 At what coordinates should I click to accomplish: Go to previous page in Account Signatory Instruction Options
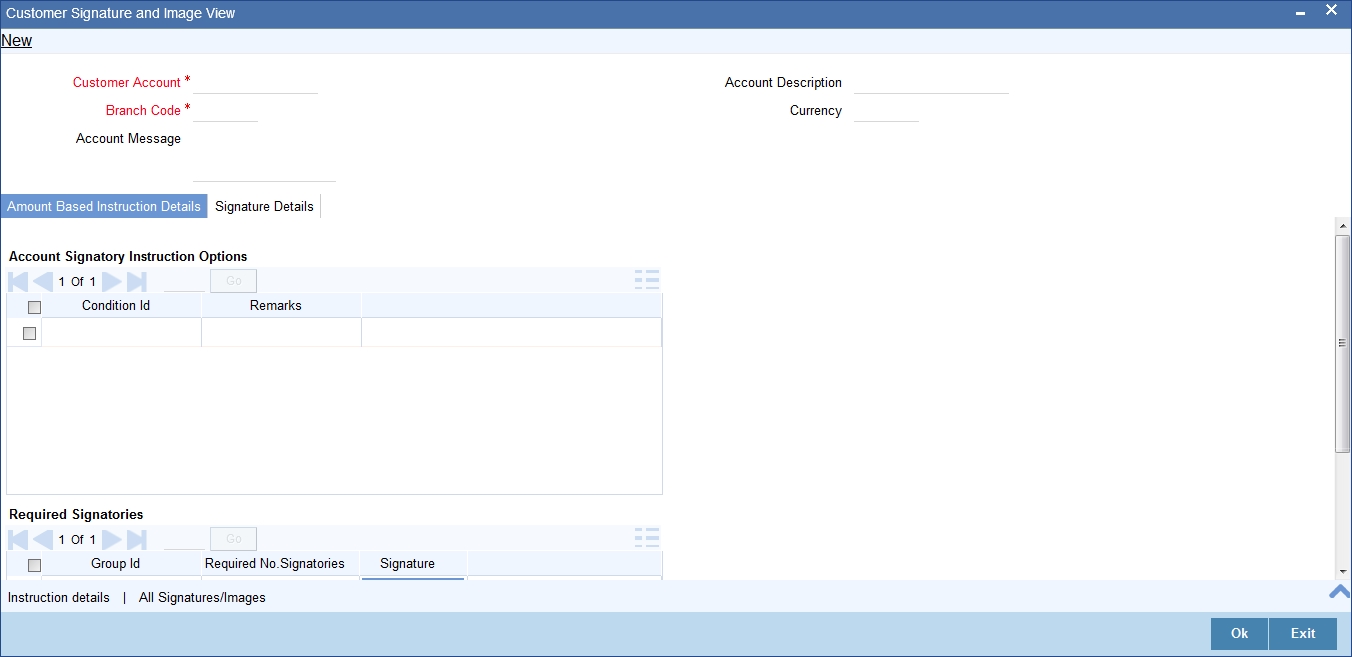[43, 282]
